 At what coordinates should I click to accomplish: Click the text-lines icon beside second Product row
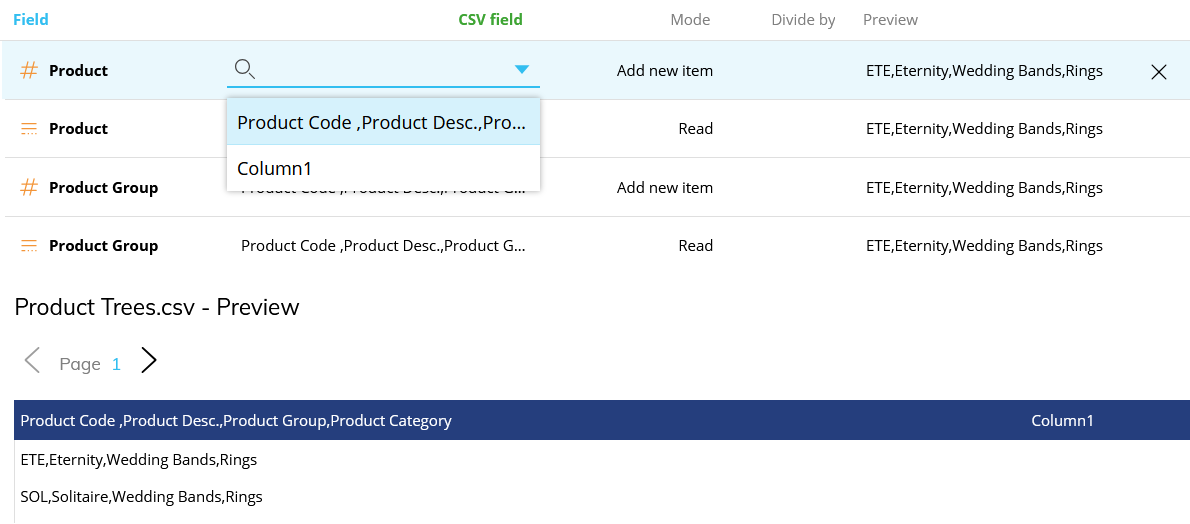tap(29, 129)
